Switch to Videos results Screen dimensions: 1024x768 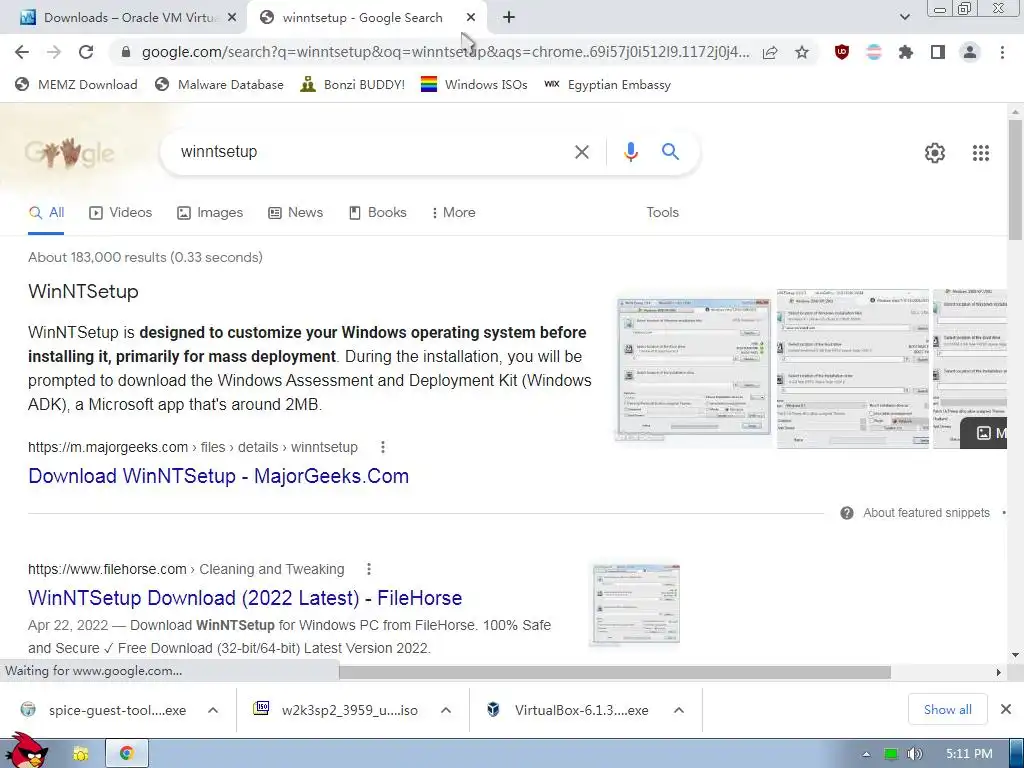pyautogui.click(x=121, y=213)
